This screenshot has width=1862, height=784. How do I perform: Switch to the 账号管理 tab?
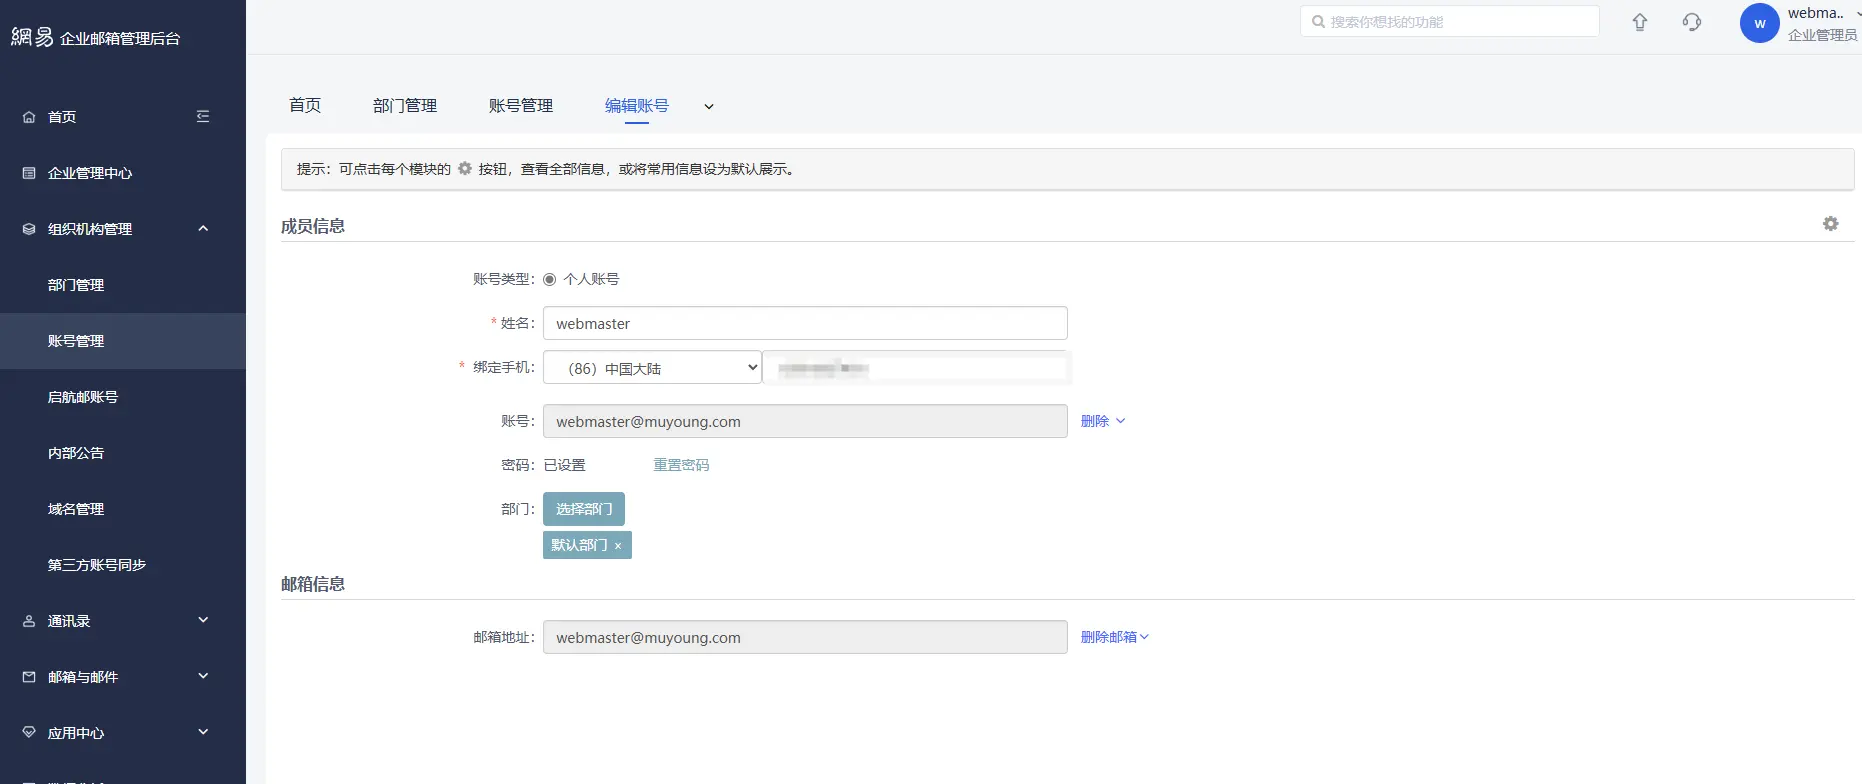pos(521,106)
